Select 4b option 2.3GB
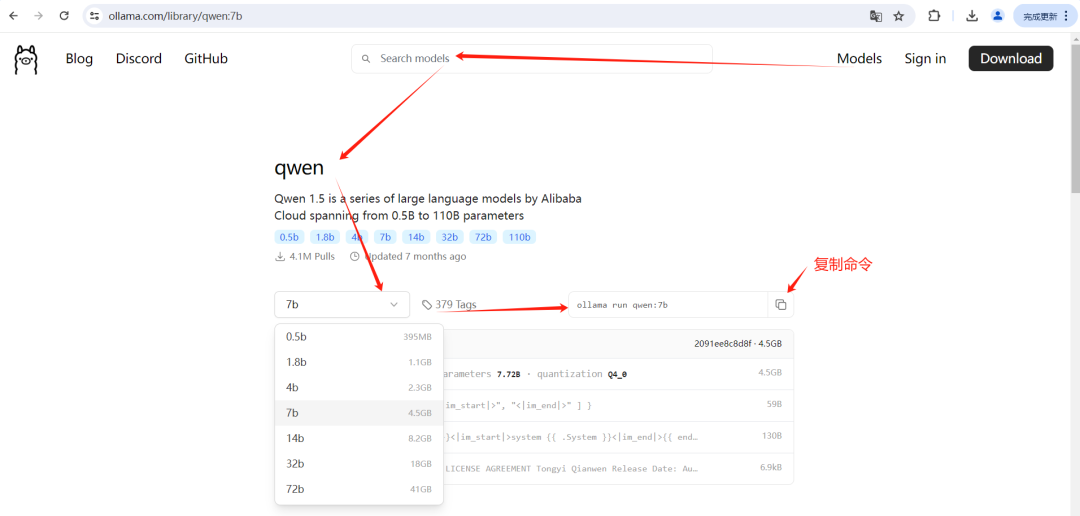This screenshot has width=1080, height=516. coord(359,388)
